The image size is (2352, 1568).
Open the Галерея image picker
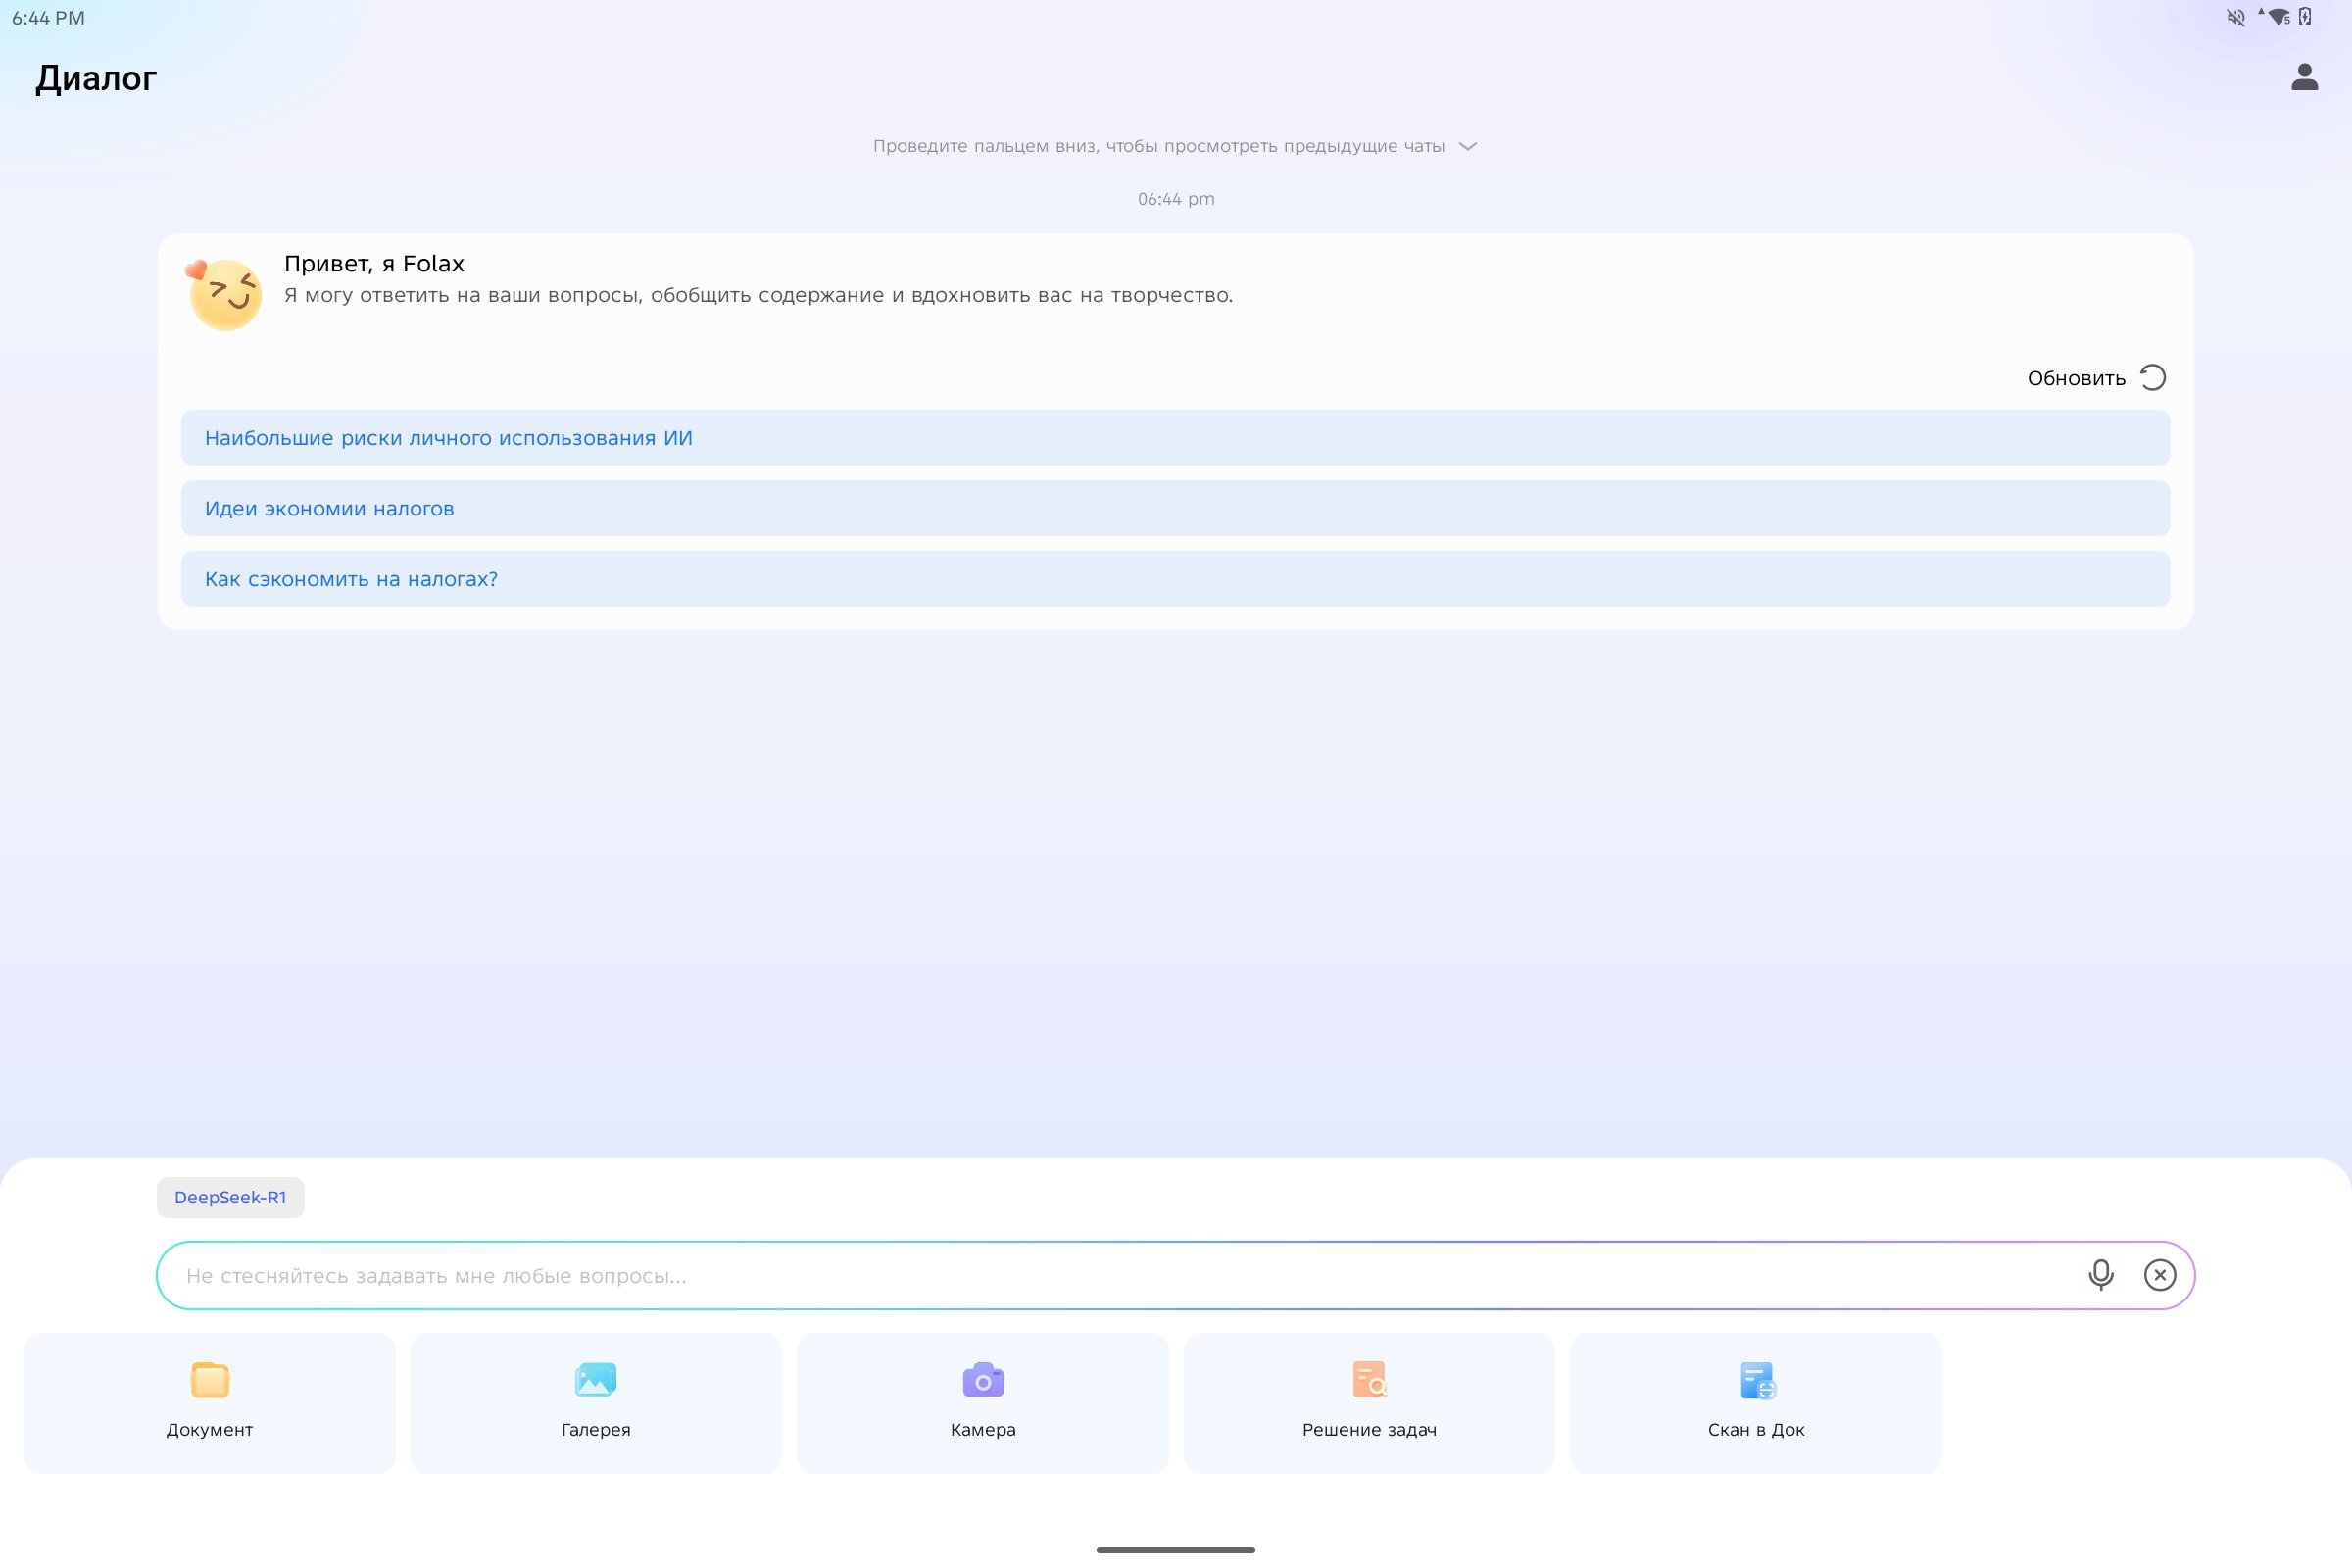595,1381
